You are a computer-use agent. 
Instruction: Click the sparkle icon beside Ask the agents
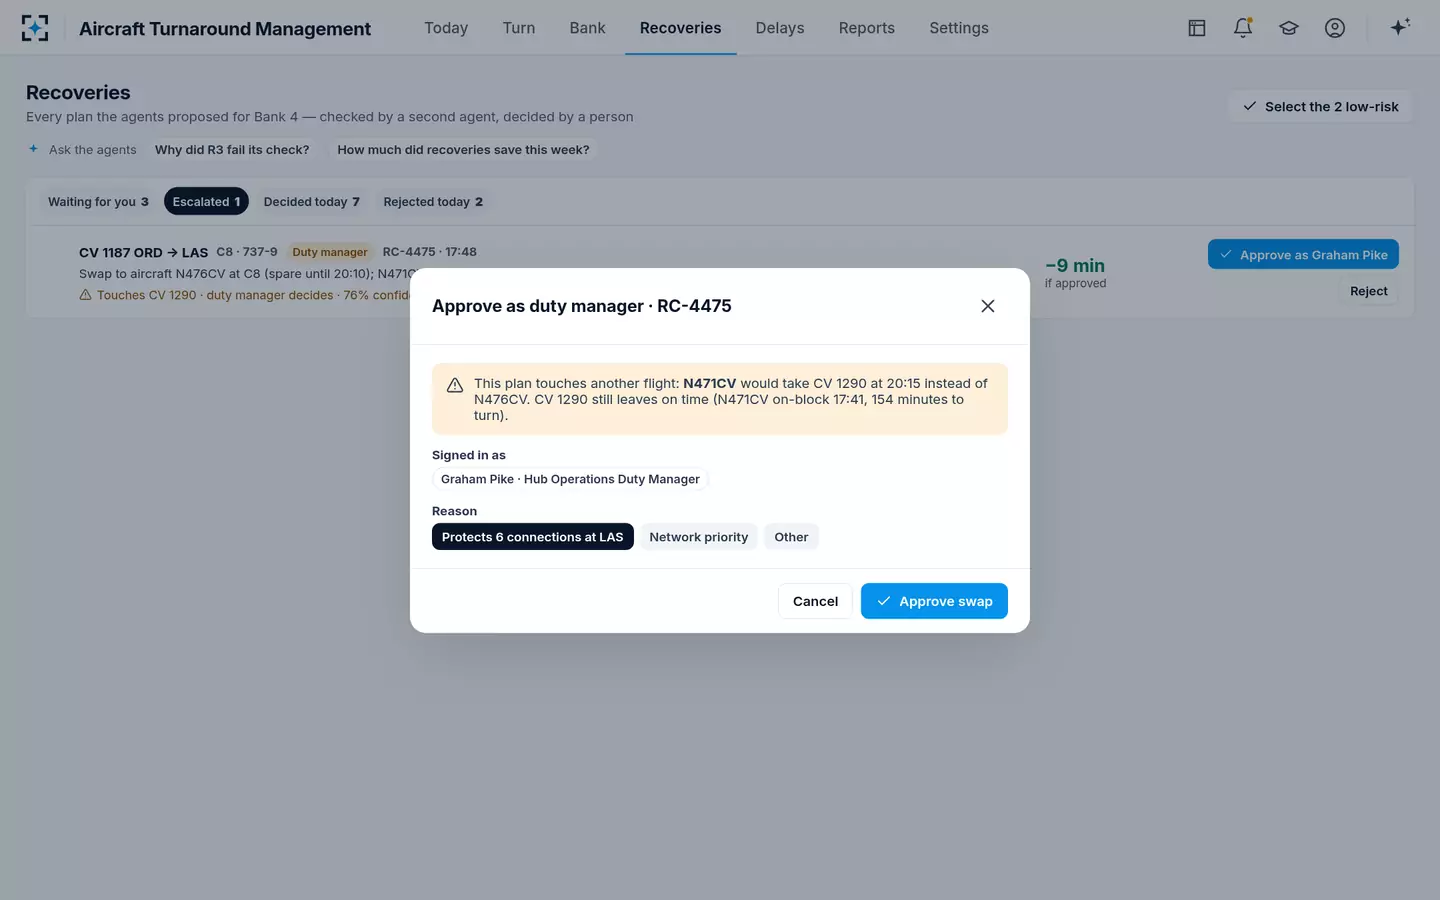point(33,149)
